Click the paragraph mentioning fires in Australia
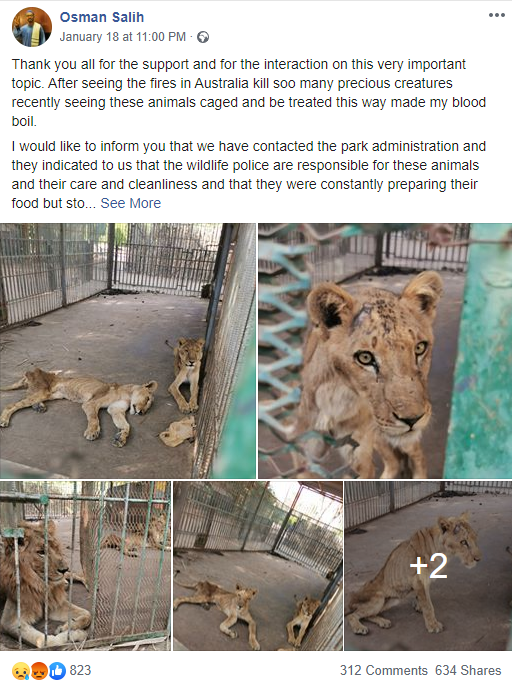Viewport: 512px width, 682px height. tap(249, 93)
